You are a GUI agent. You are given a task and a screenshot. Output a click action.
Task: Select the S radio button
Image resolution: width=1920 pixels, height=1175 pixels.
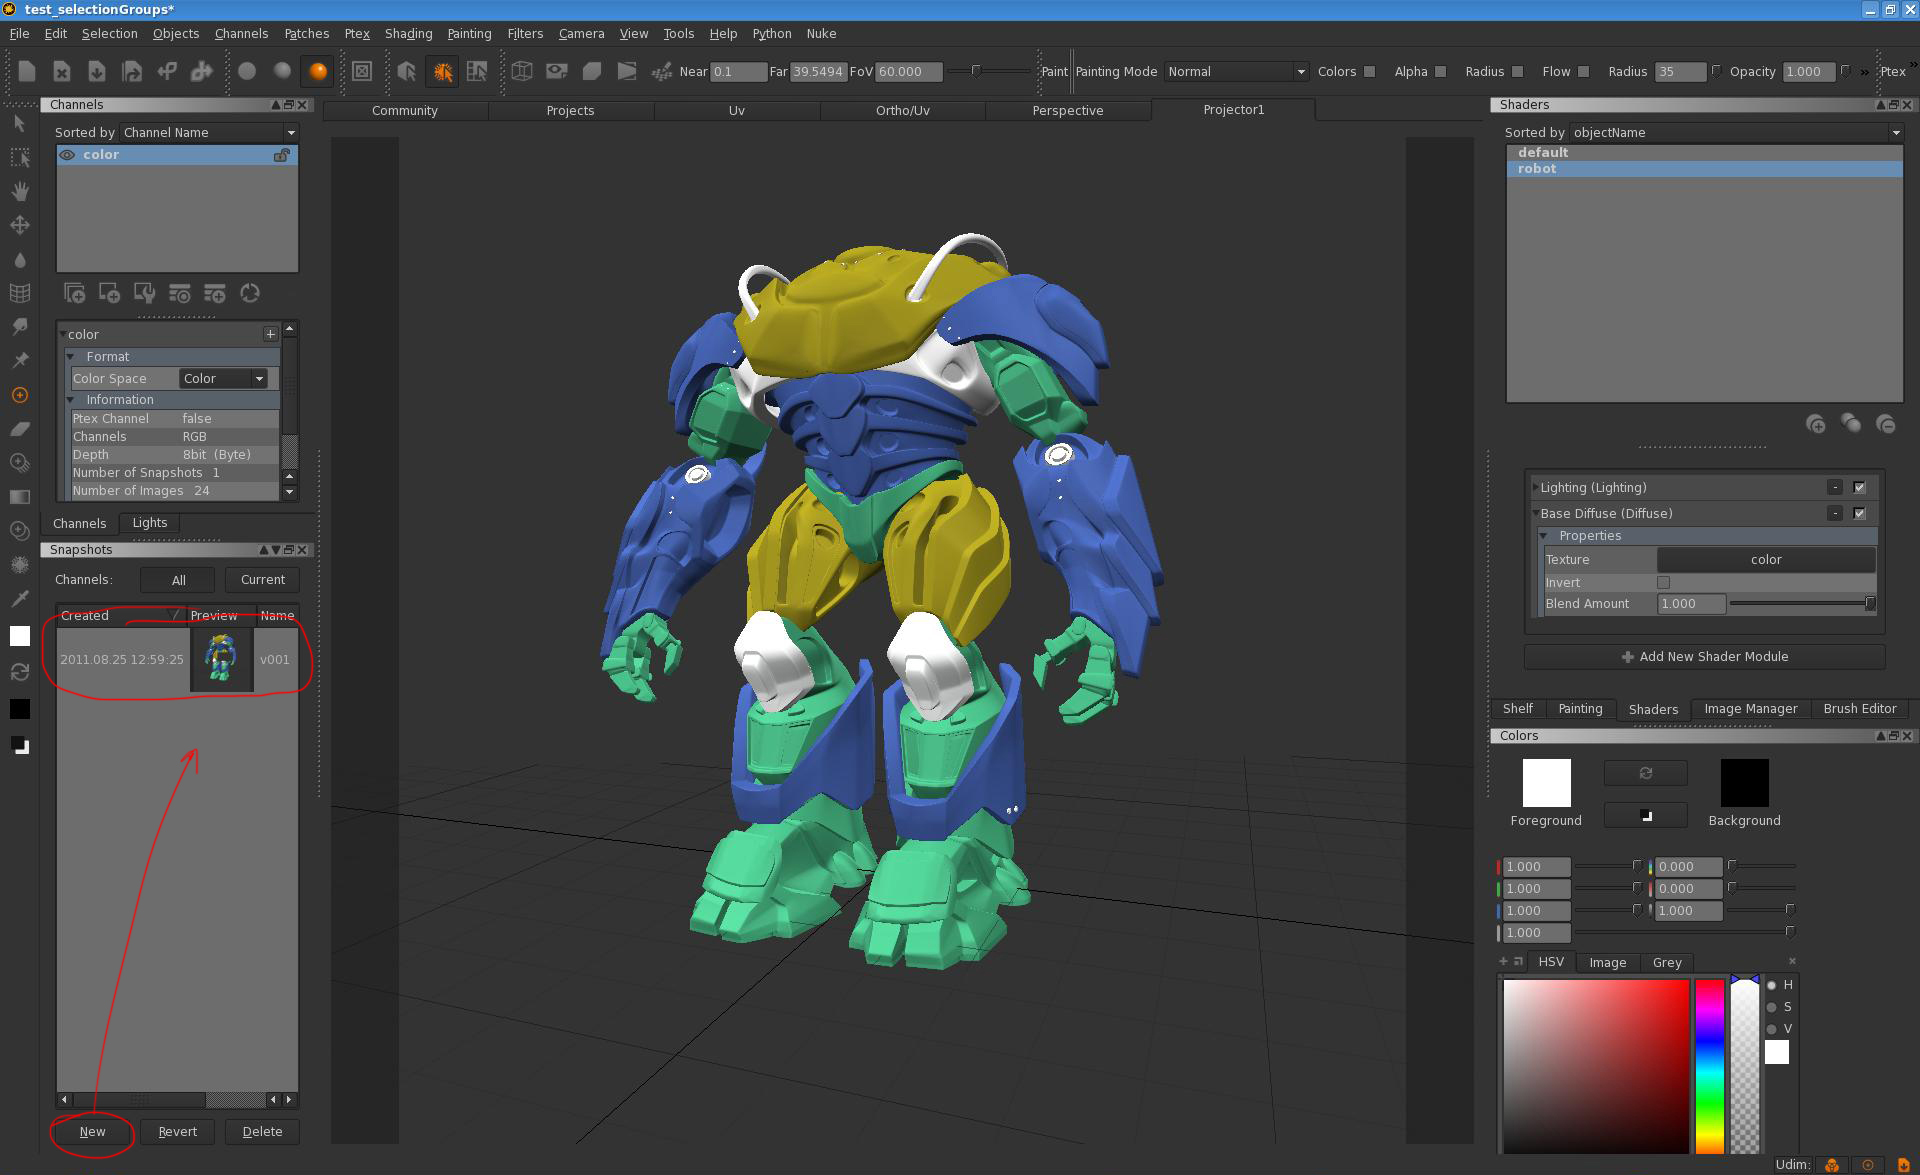click(x=1772, y=1007)
